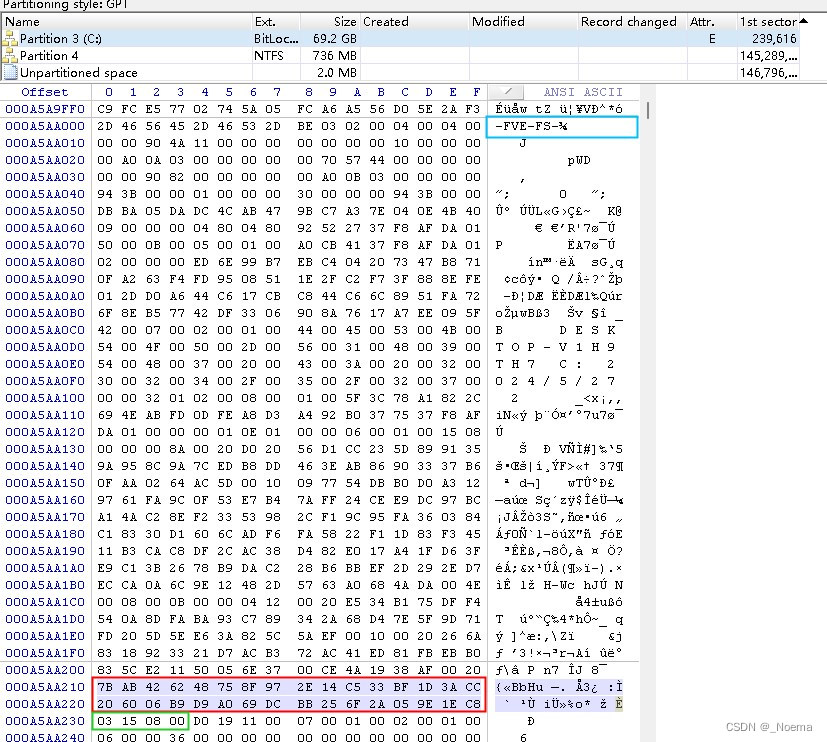Click the pWD text in ASCII column
The width and height of the screenshot is (827, 742).
579,160
